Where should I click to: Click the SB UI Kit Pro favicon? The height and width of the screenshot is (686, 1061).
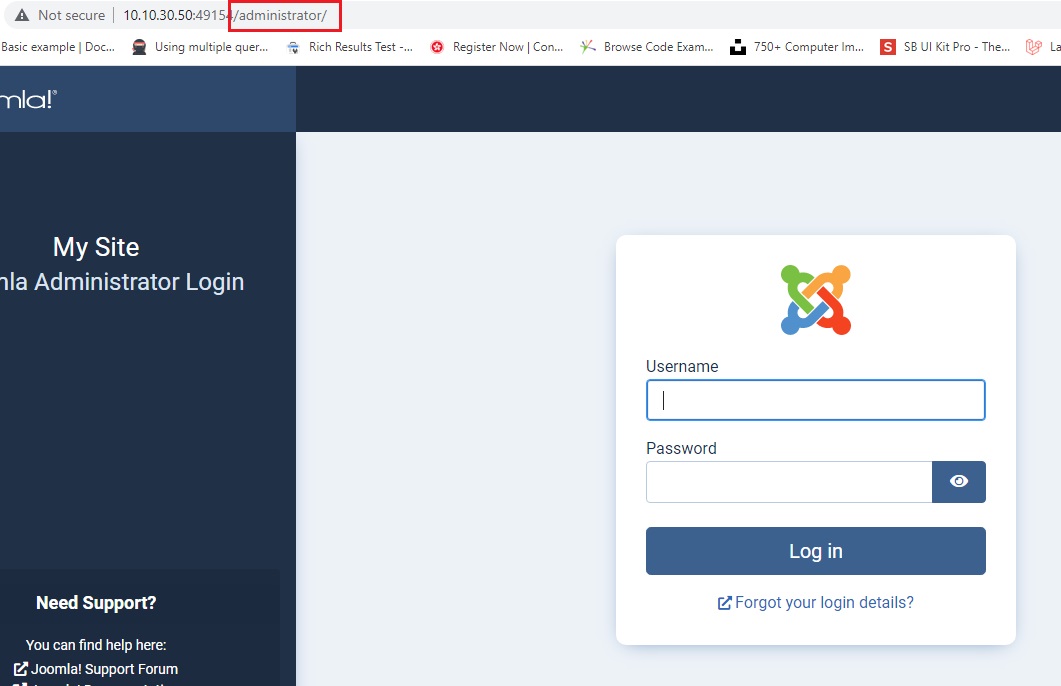888,47
